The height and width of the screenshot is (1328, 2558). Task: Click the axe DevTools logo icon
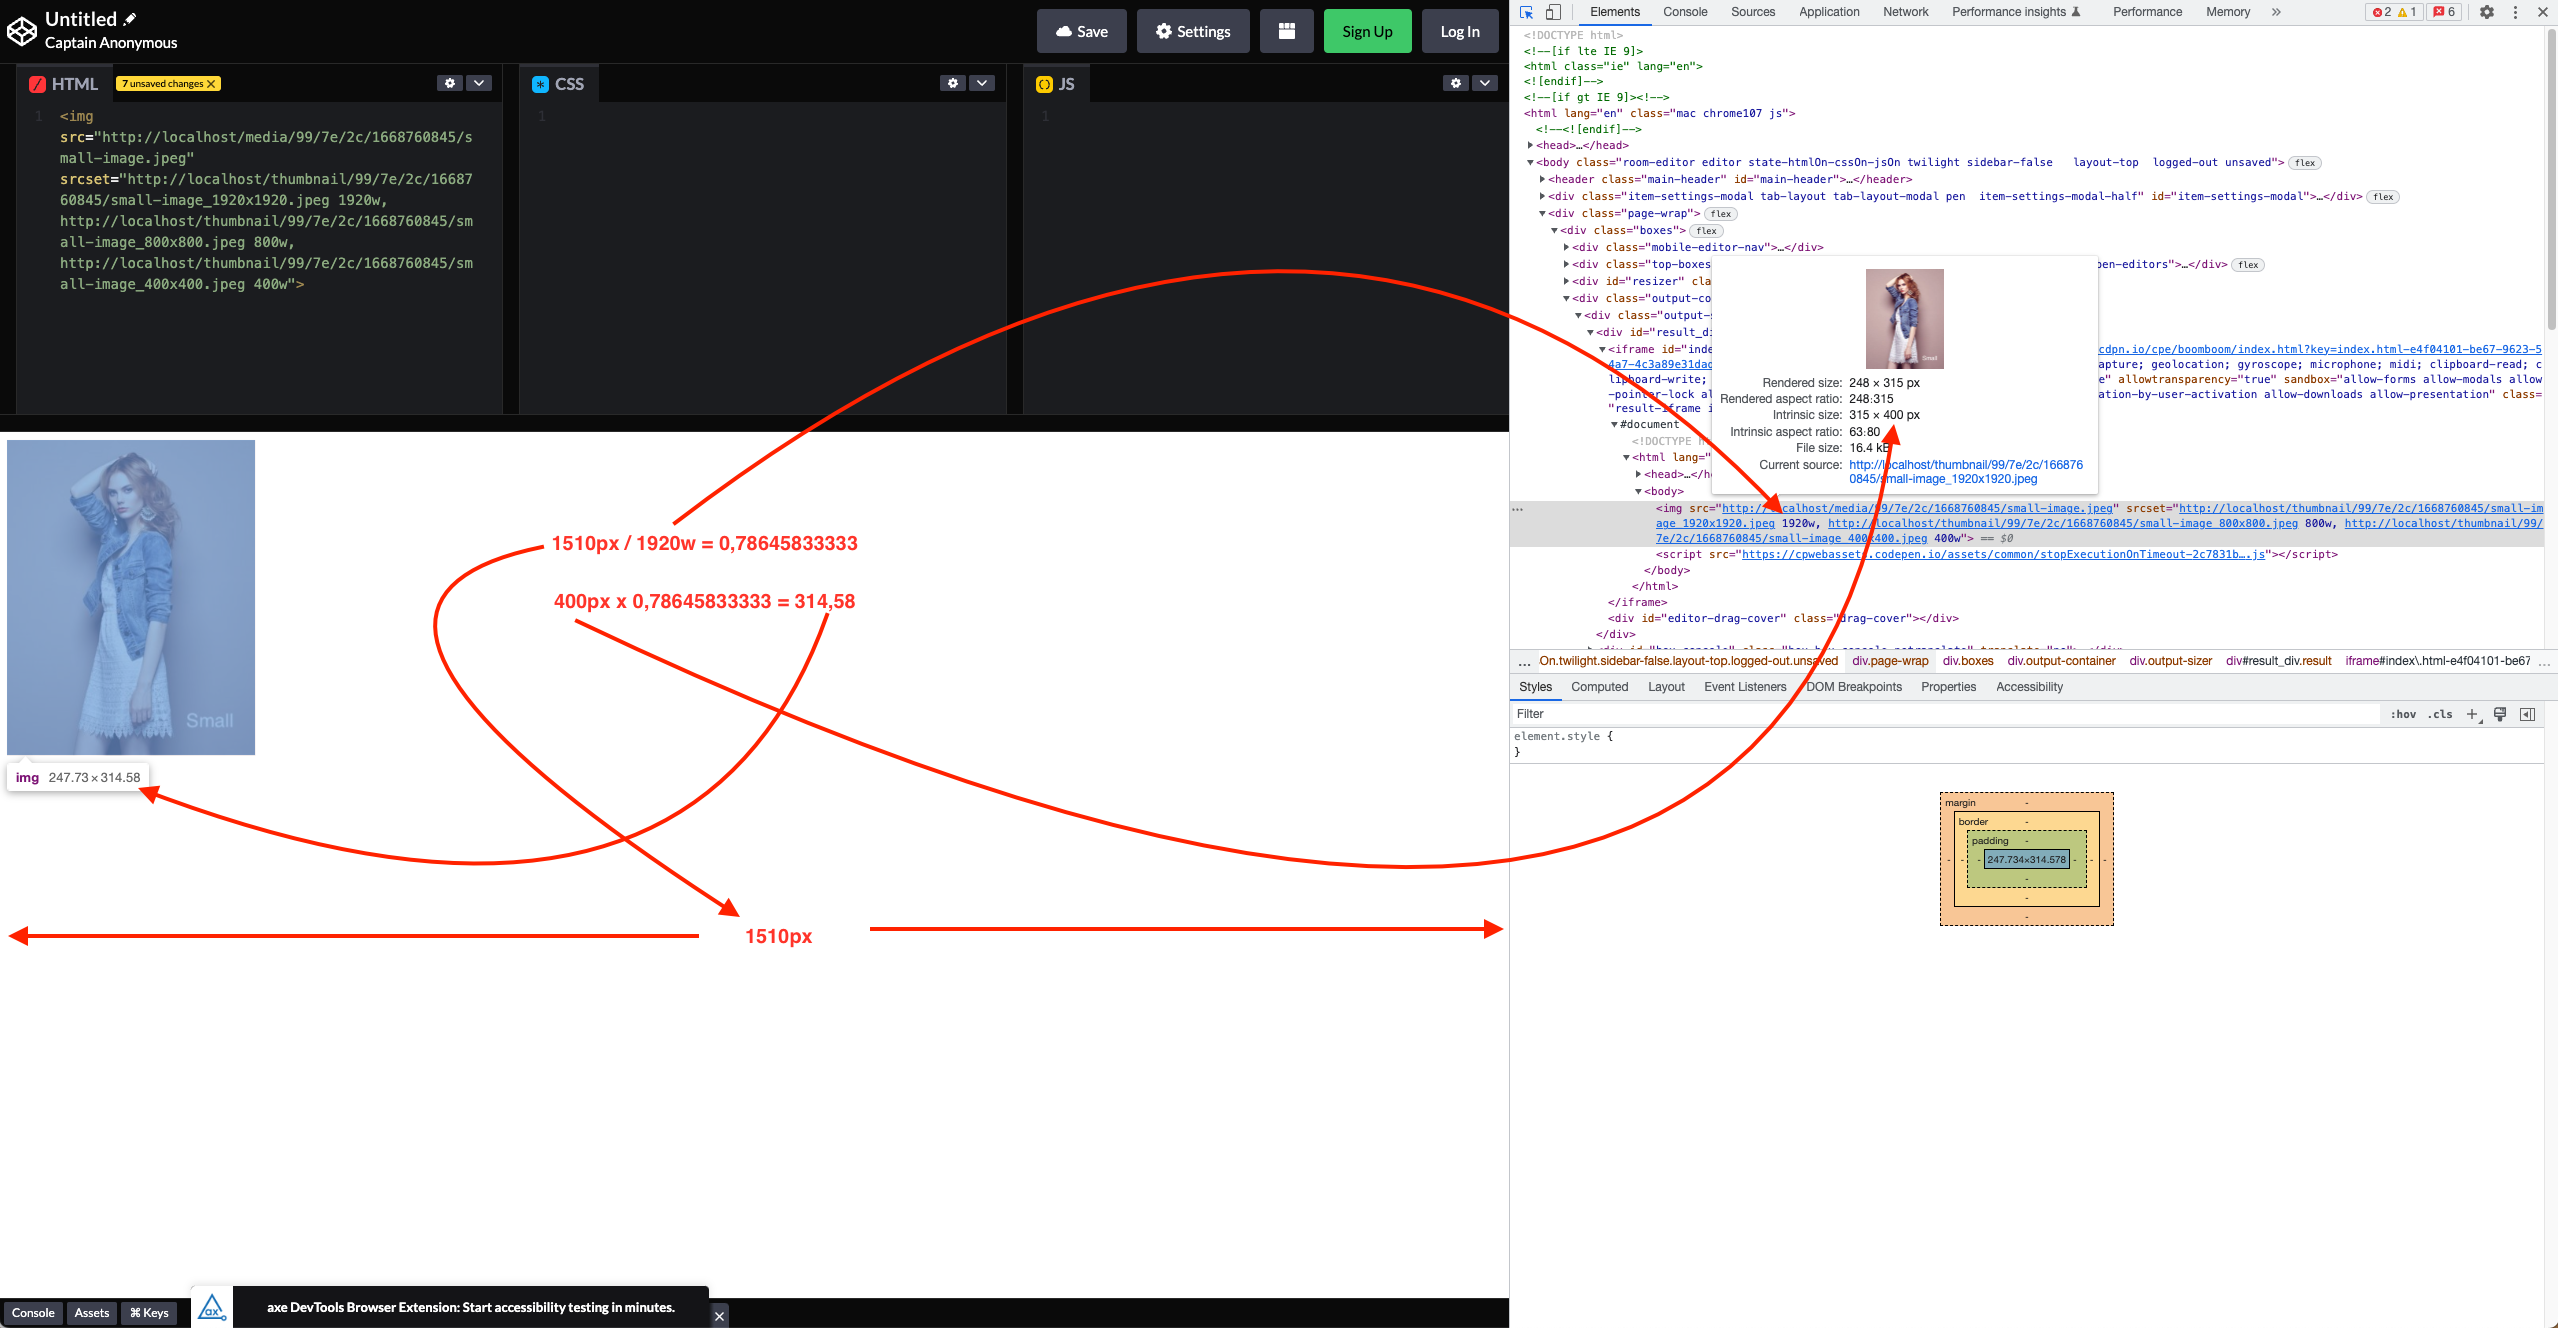(212, 1307)
